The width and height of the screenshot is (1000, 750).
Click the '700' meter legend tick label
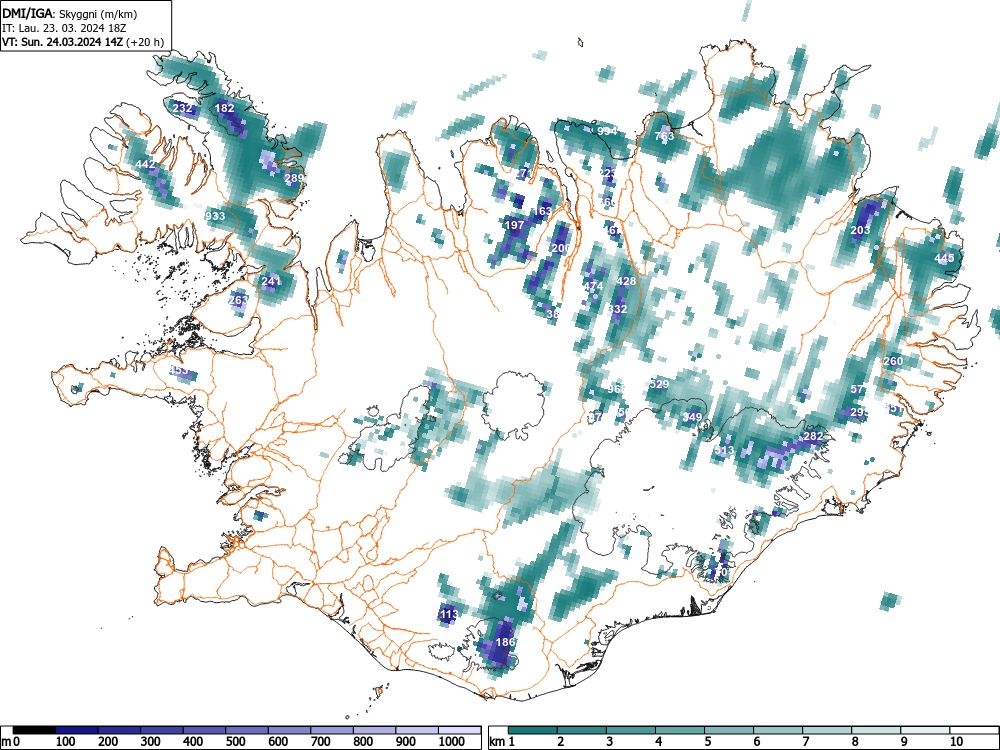coord(320,742)
